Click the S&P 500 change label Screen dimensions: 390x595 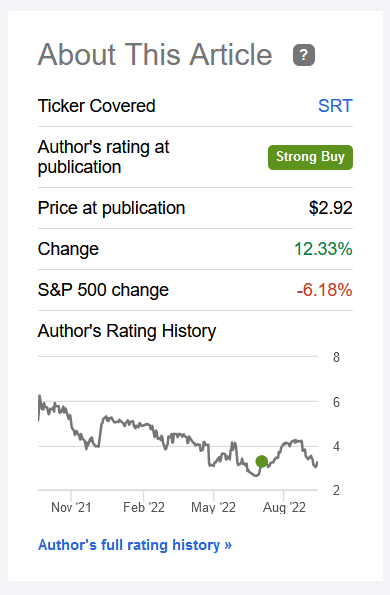[103, 290]
